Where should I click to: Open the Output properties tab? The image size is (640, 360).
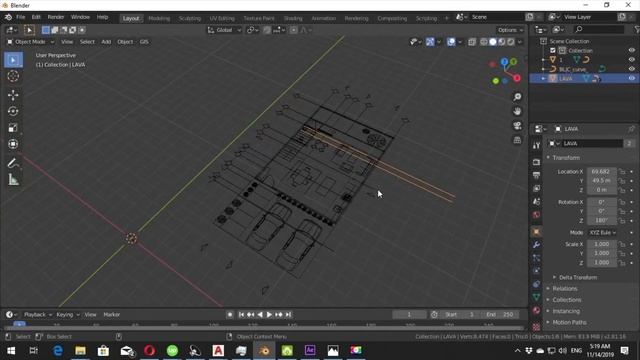tap(536, 175)
